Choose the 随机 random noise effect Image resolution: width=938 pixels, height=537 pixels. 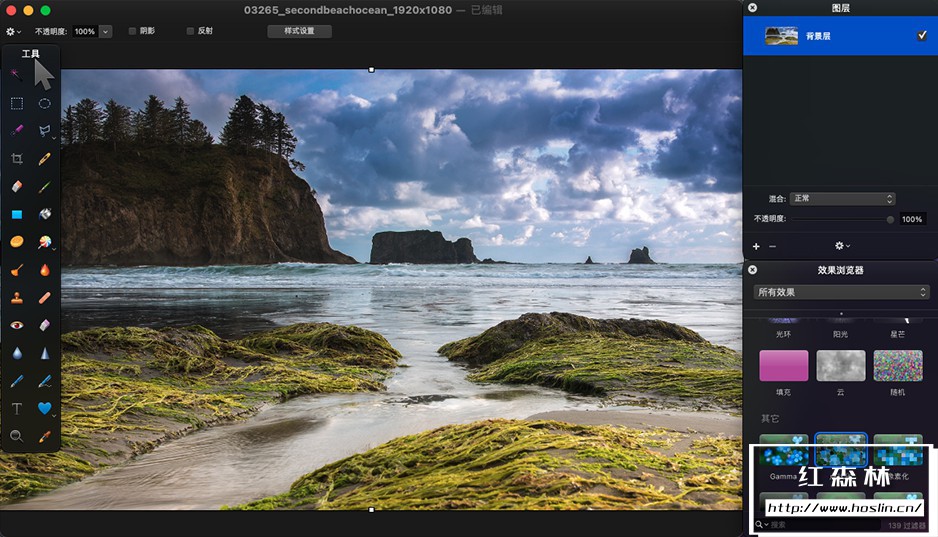click(x=898, y=365)
